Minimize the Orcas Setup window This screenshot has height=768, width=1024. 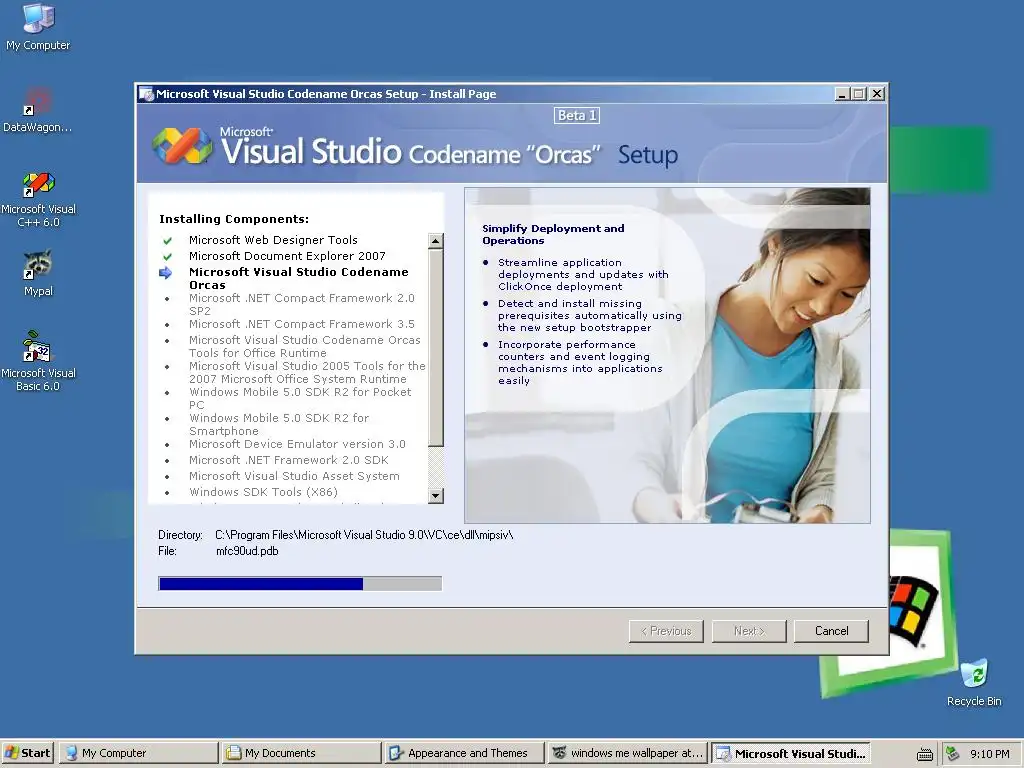[842, 94]
